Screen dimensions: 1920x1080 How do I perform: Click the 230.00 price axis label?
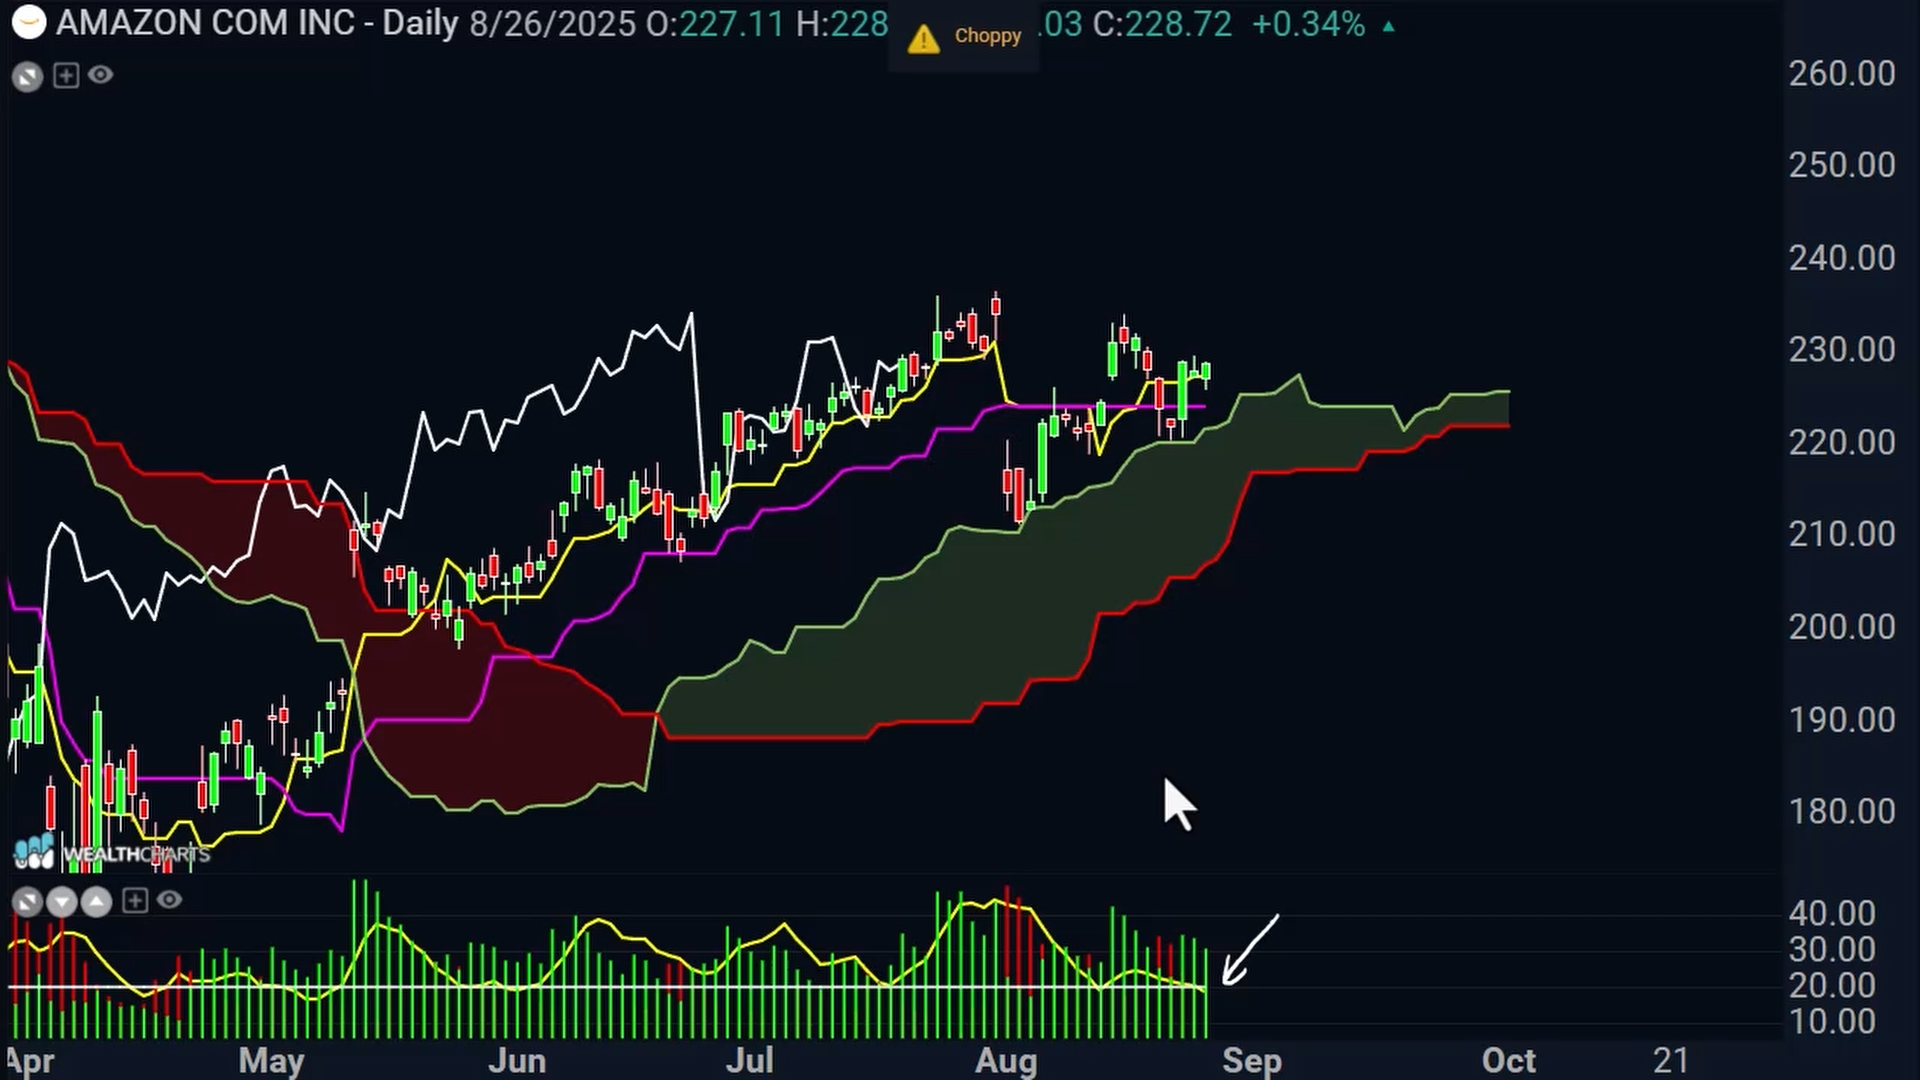(1842, 350)
